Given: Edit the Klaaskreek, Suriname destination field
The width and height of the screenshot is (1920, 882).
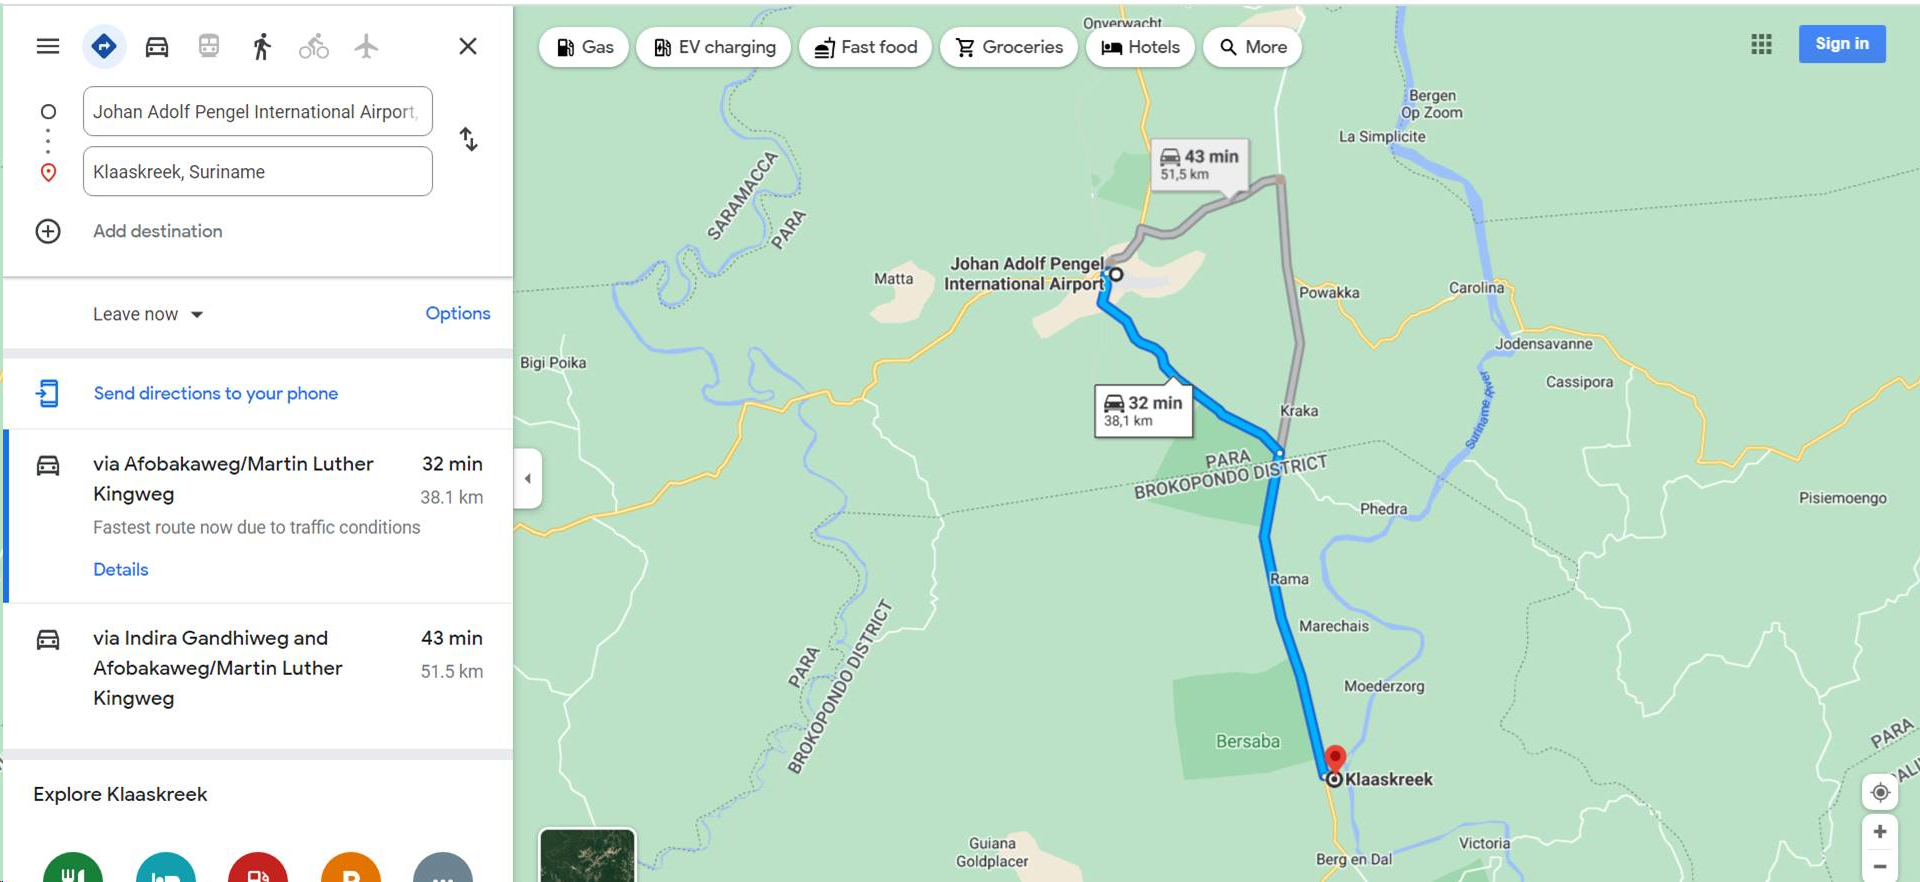Looking at the screenshot, I should (x=258, y=171).
